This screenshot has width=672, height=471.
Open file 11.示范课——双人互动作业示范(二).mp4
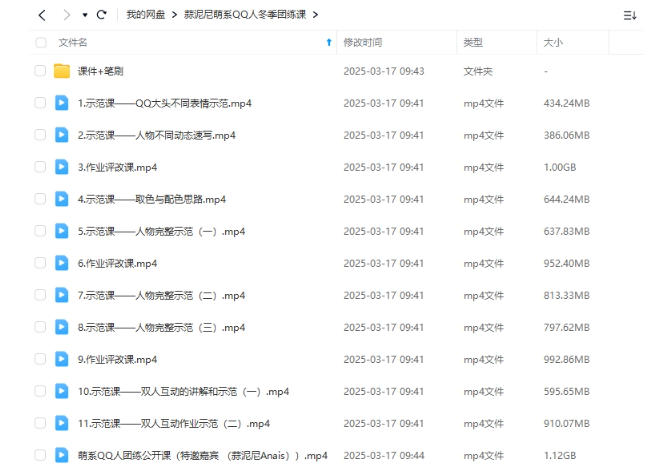pyautogui.click(x=174, y=423)
